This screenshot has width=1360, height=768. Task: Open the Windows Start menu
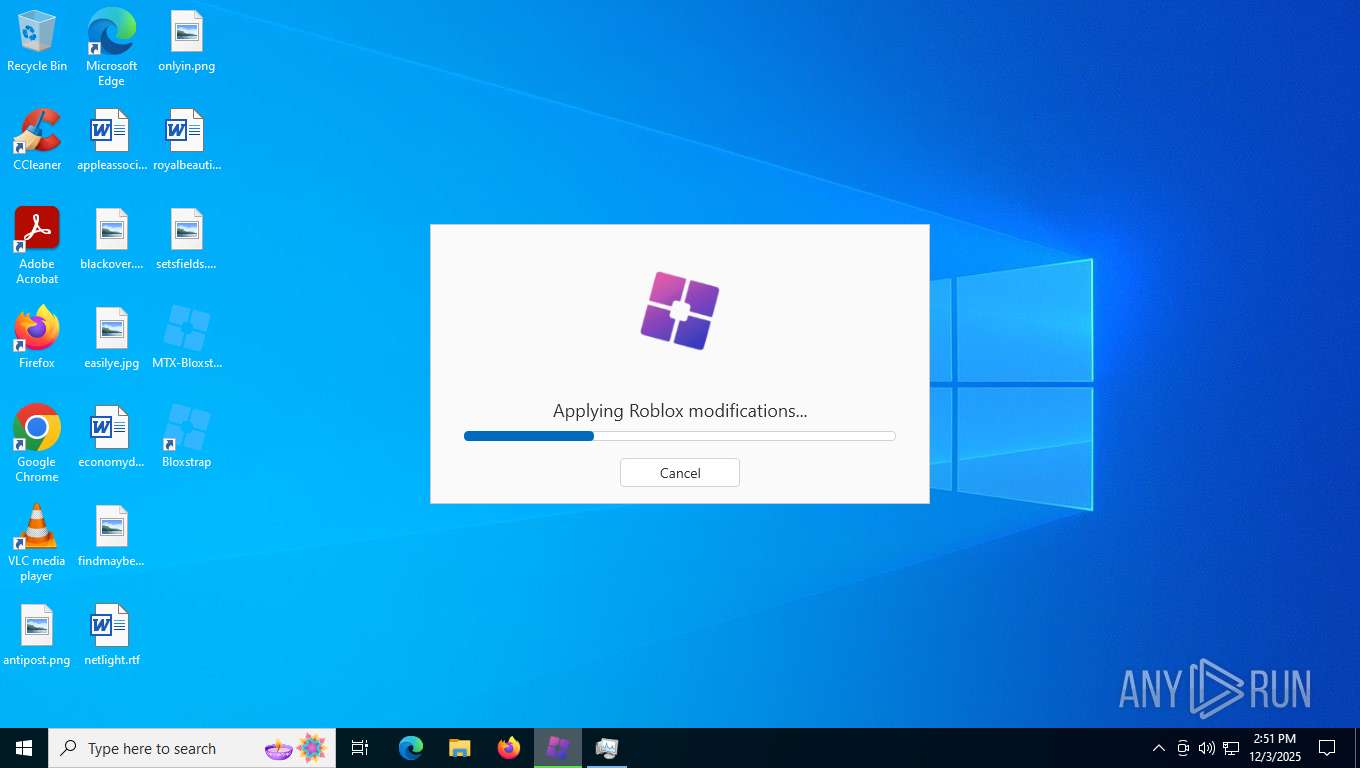pyautogui.click(x=24, y=748)
